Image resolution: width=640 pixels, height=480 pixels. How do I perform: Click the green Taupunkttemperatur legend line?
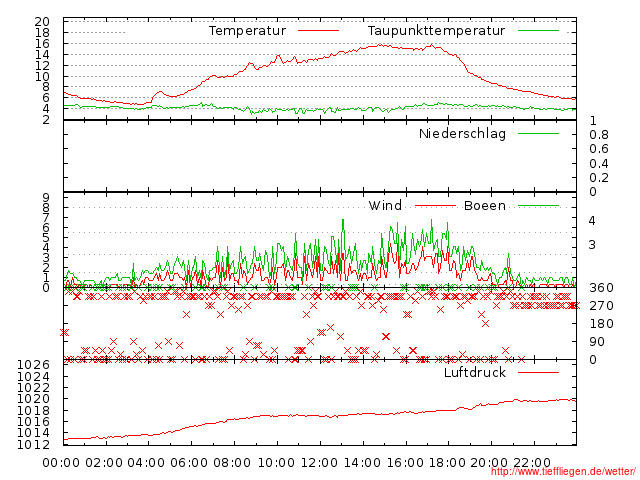(x=538, y=31)
